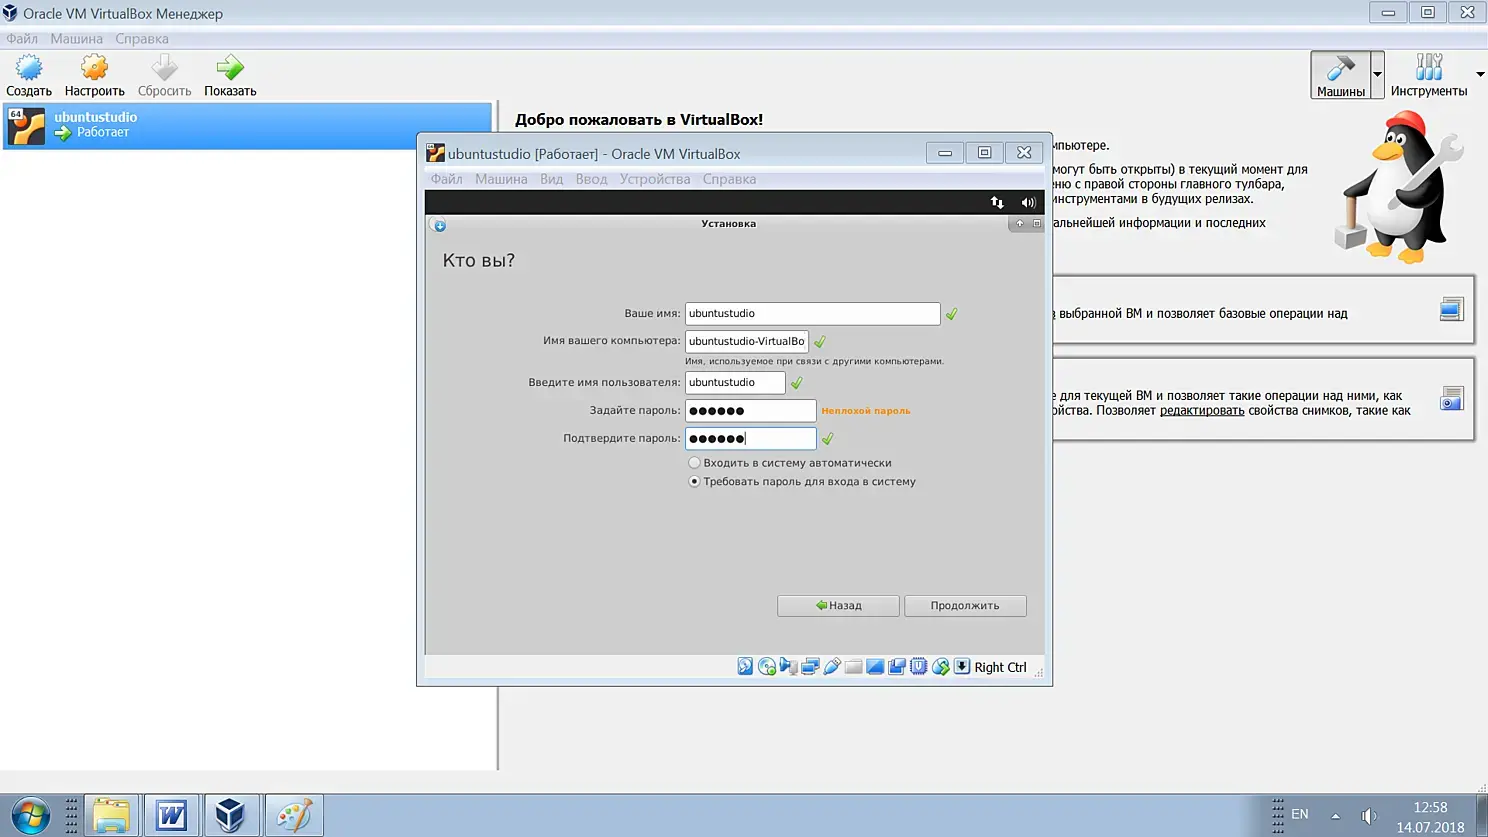Expand dropdown arrow next to Инструменты button
This screenshot has width=1488, height=837.
click(1480, 75)
